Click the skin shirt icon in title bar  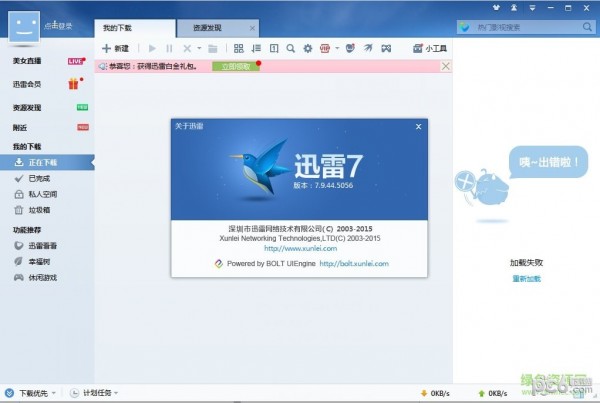(496, 7)
